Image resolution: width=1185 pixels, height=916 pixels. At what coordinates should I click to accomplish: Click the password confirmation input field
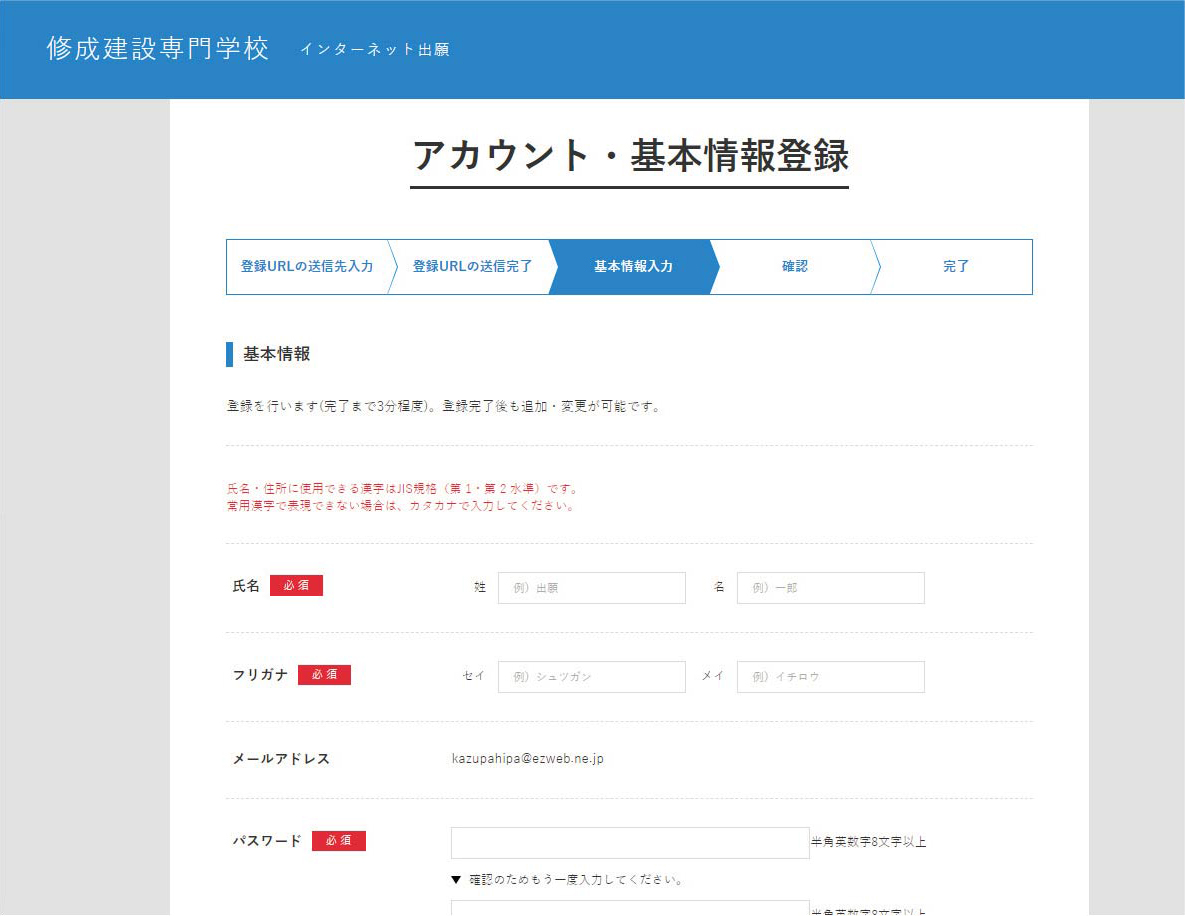coord(629,908)
